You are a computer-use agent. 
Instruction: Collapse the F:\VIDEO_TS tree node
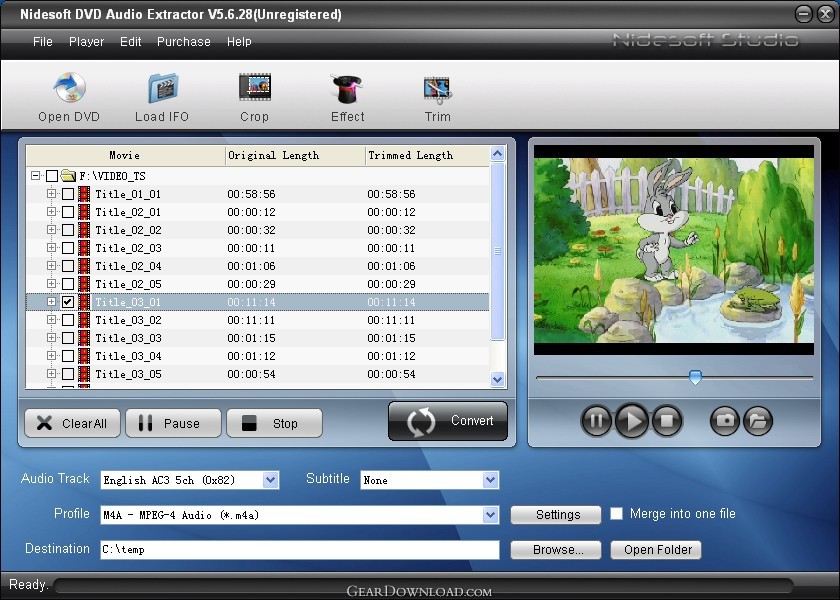tap(35, 176)
